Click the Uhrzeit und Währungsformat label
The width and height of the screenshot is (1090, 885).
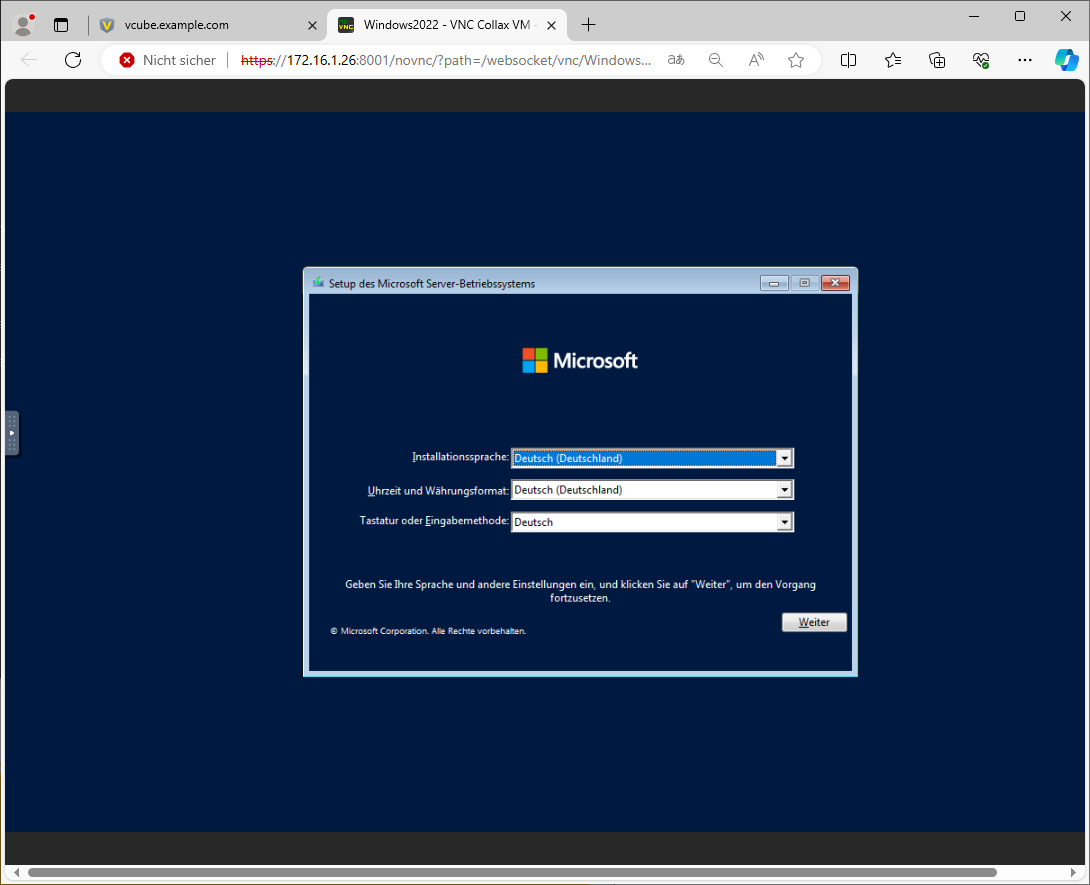click(x=438, y=491)
